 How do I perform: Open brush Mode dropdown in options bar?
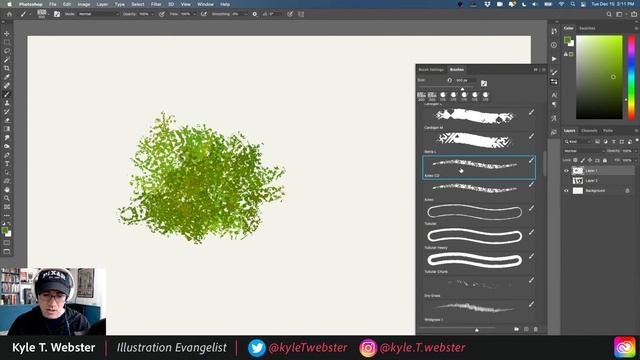[x=98, y=14]
